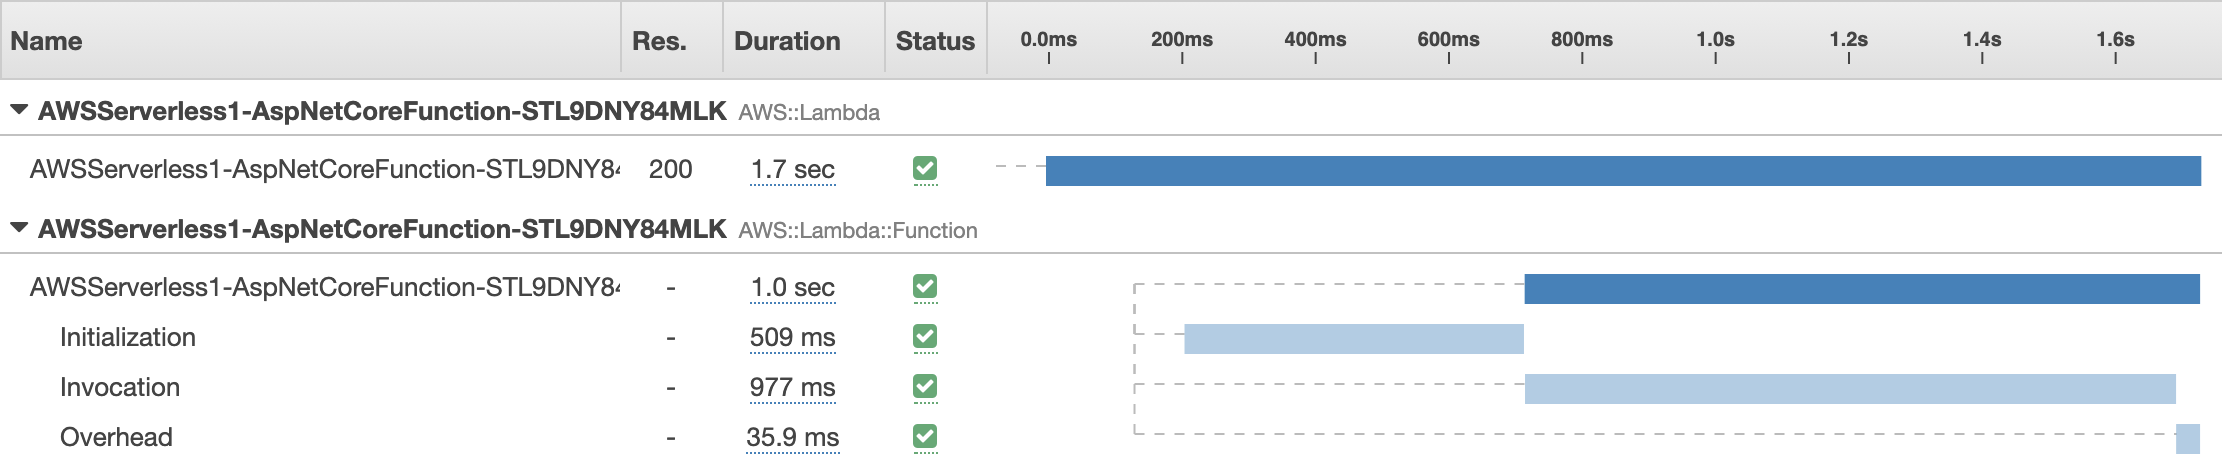Open the 1.7 sec duration link
2222x474 pixels.
[x=793, y=170]
